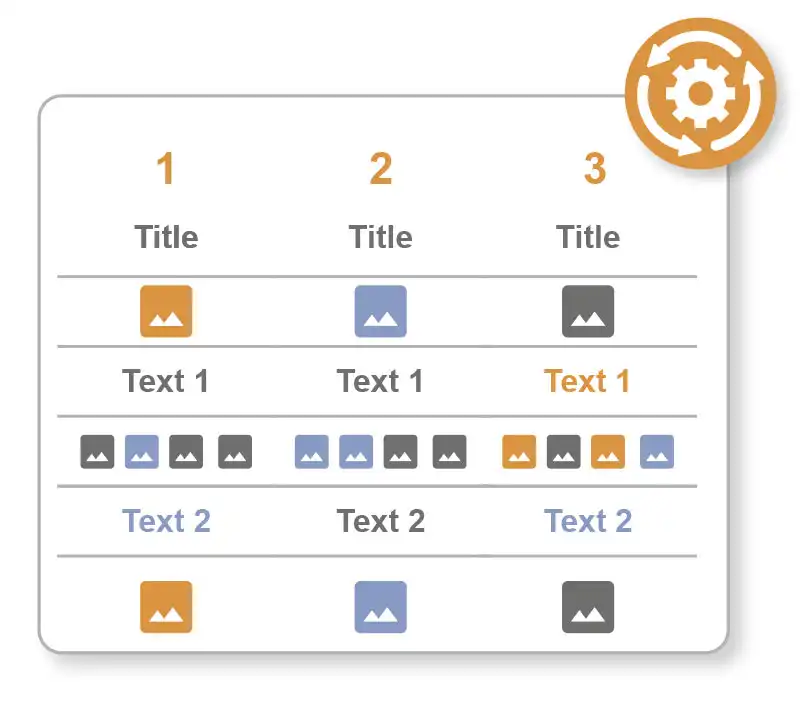Click the bottom gray image icon in column 3

588,607
